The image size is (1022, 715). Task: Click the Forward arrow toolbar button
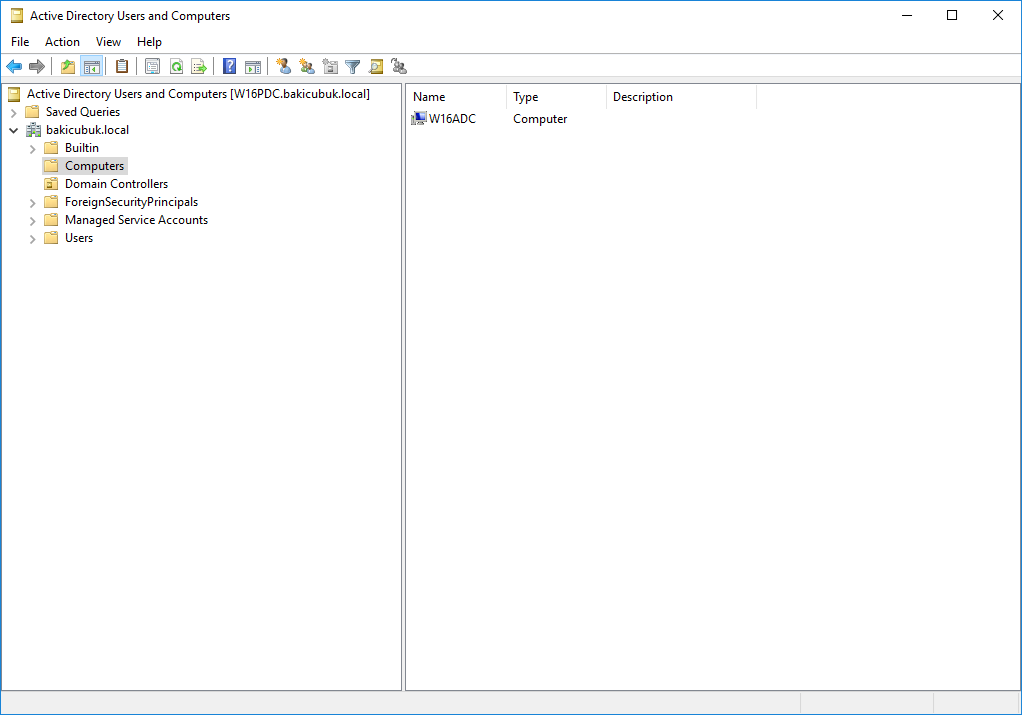tap(37, 66)
